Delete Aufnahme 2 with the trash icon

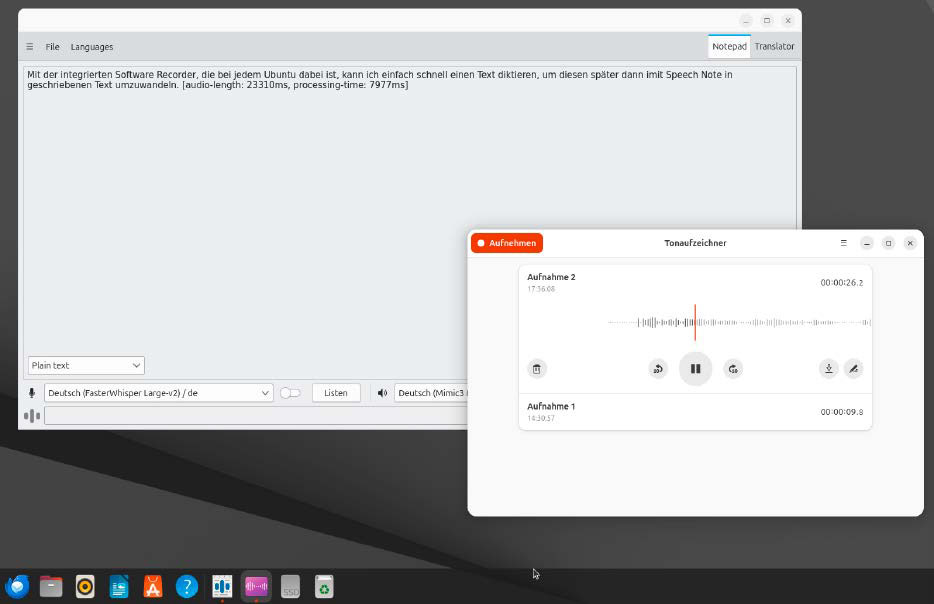(x=537, y=369)
